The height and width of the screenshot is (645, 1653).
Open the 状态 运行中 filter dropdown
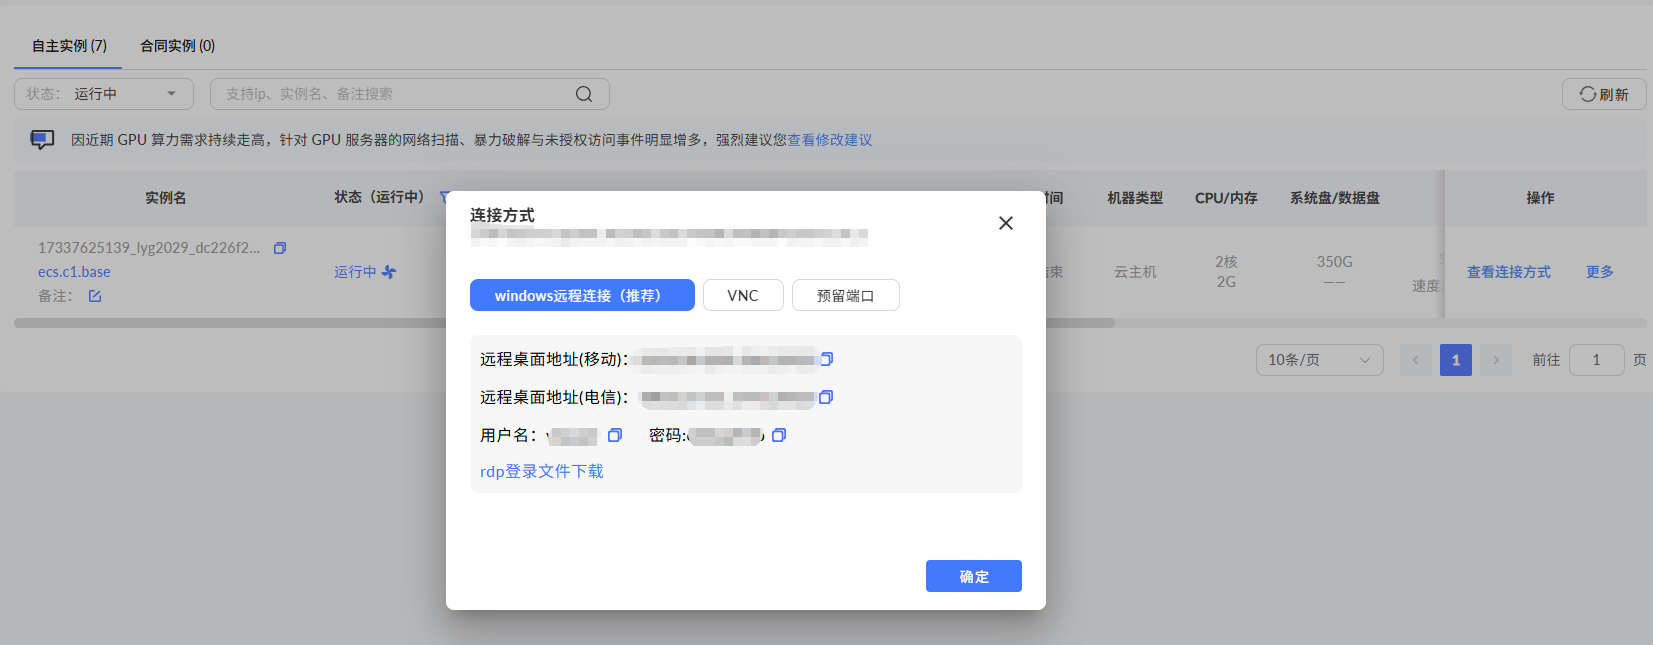pos(104,94)
